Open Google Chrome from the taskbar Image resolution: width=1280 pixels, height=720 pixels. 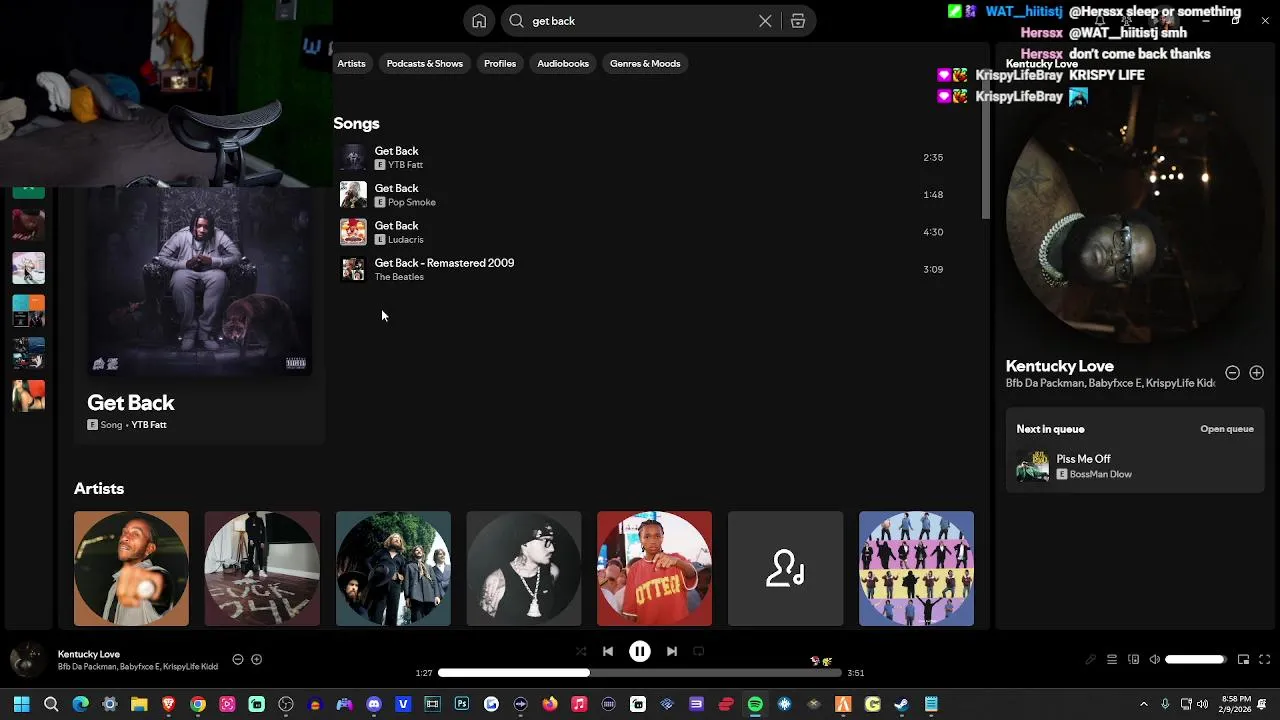tap(198, 704)
